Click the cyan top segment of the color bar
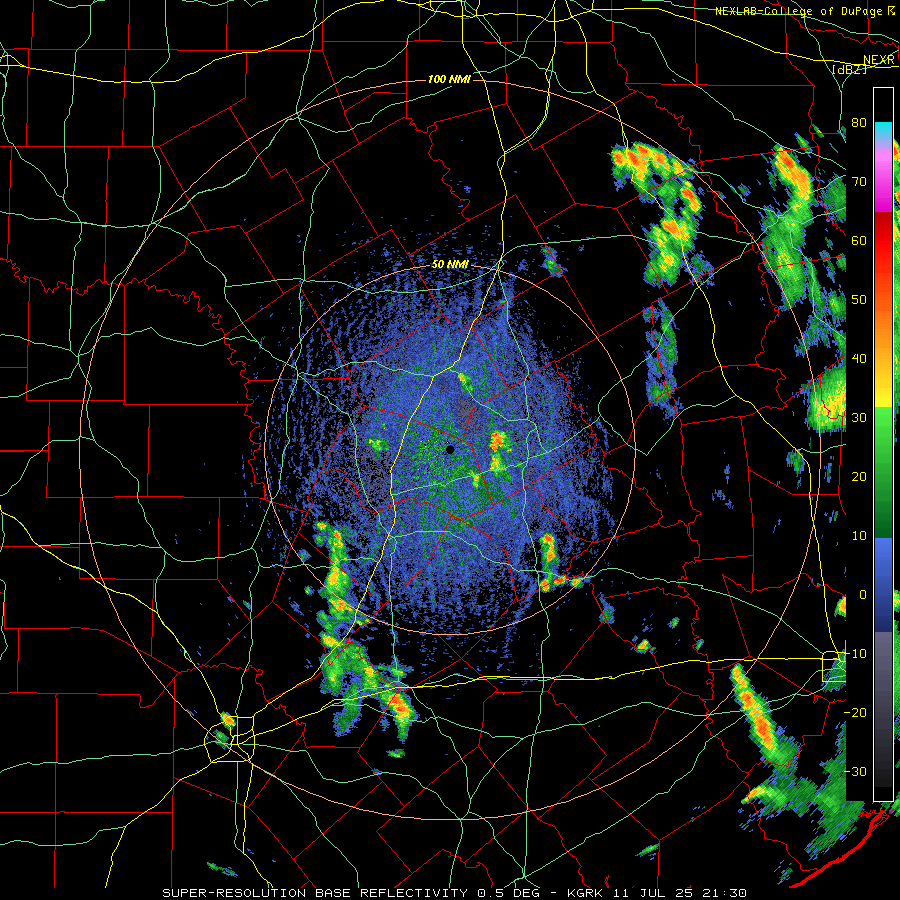The width and height of the screenshot is (900, 900). 884,129
